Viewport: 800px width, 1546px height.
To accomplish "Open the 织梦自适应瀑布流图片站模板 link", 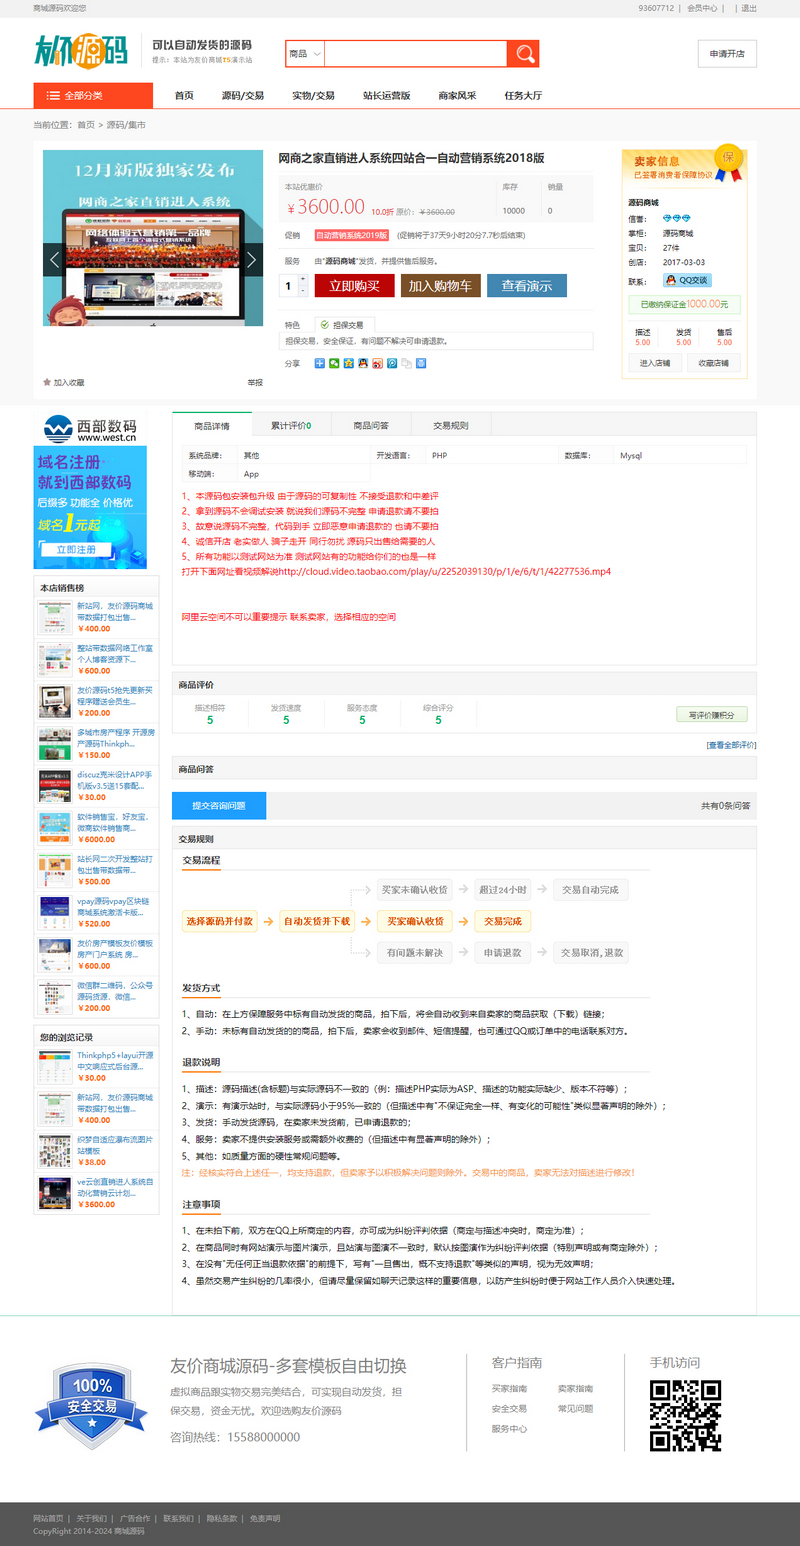I will (x=115, y=1144).
